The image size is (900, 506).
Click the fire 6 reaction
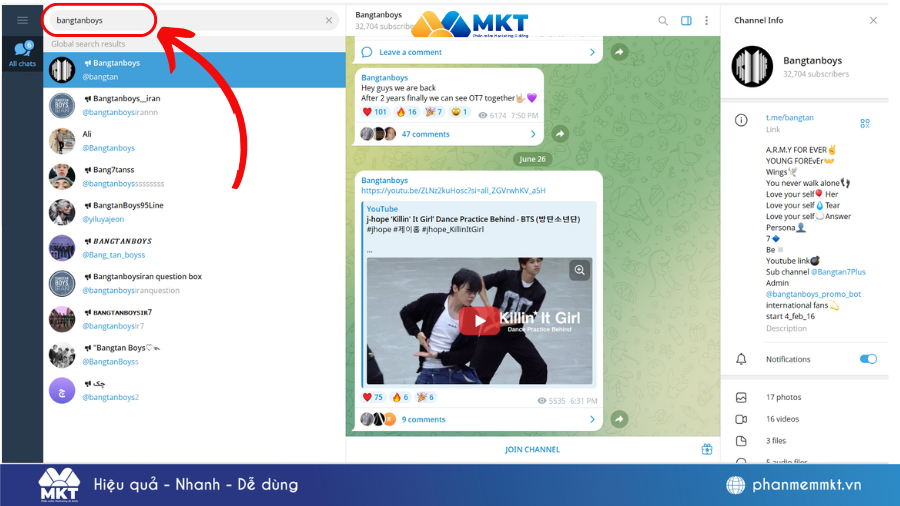(x=401, y=397)
